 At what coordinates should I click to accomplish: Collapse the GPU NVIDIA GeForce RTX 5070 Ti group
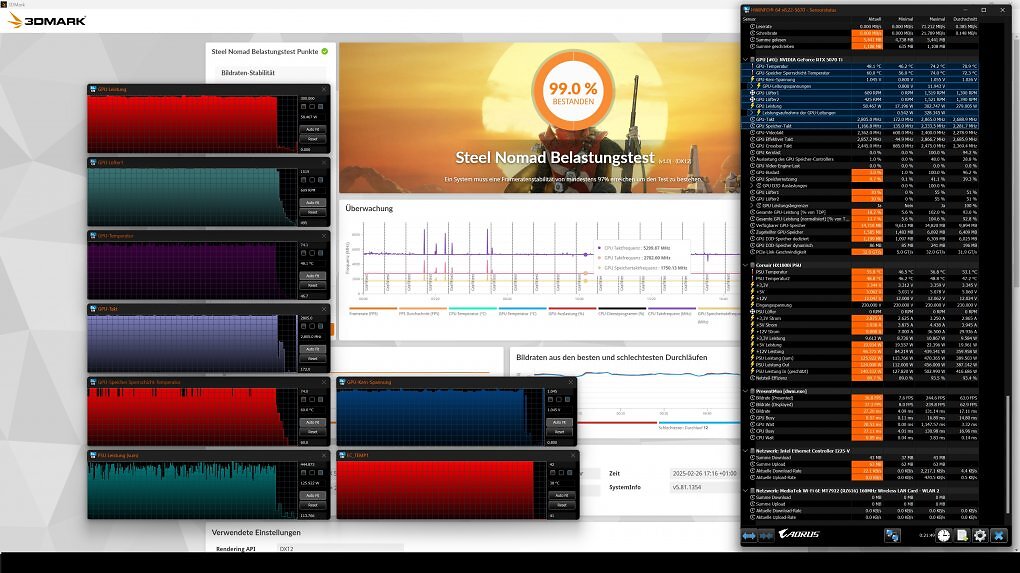point(745,59)
